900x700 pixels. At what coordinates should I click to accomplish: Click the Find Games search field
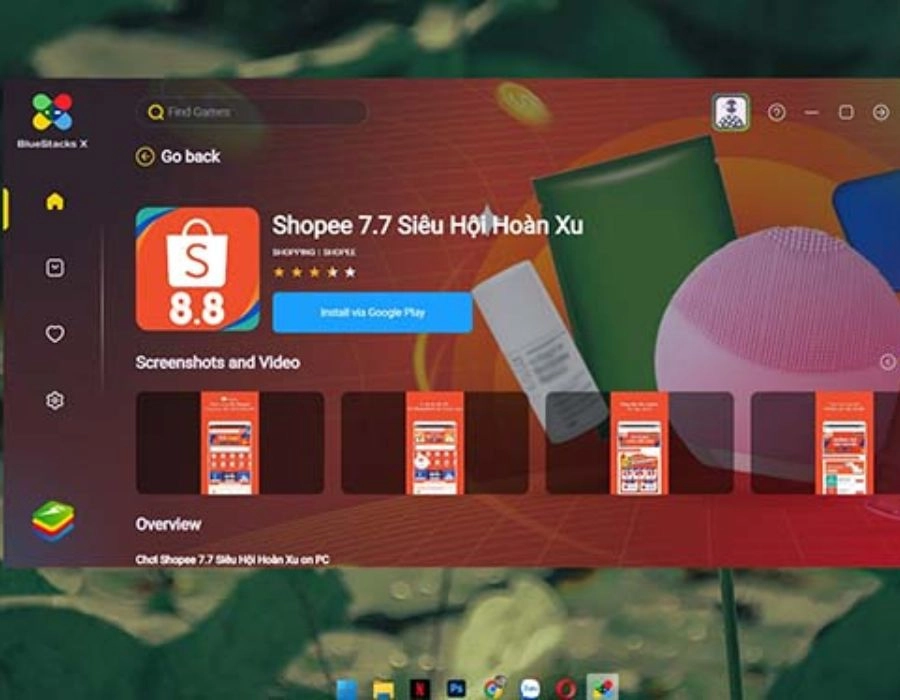coord(250,112)
